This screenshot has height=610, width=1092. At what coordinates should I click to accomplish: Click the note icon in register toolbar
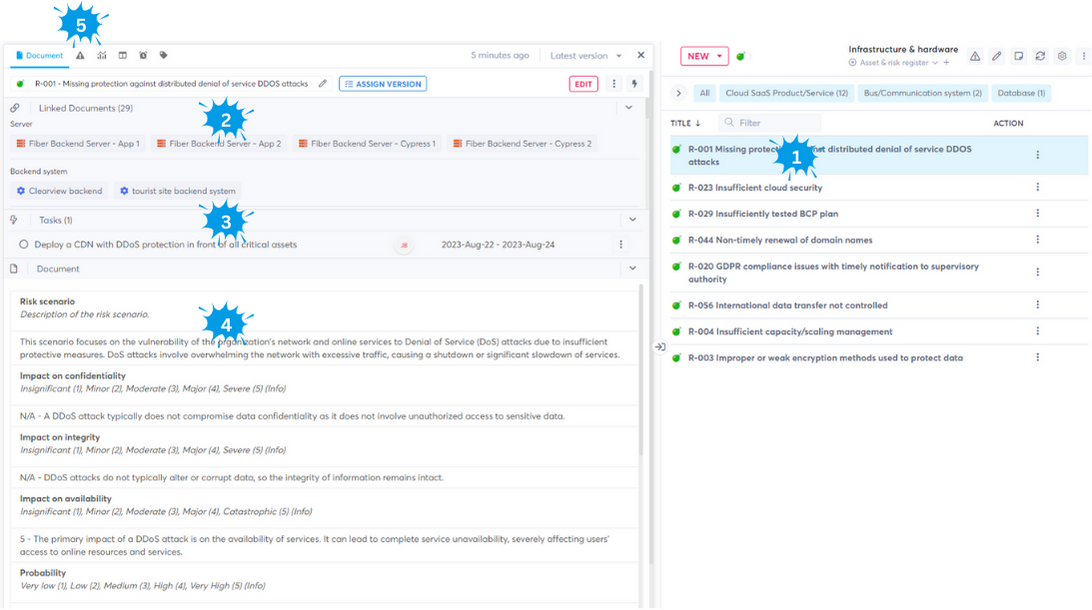[x=1018, y=57]
